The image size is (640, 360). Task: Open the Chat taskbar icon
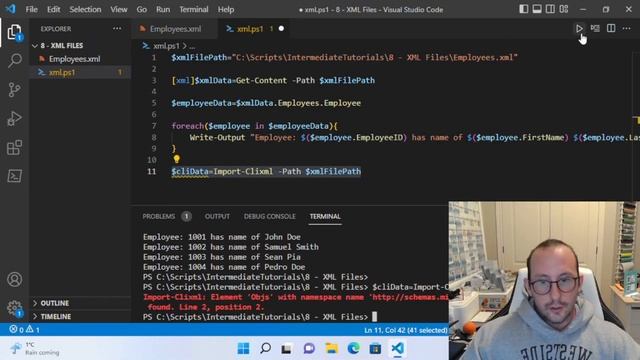309,348
